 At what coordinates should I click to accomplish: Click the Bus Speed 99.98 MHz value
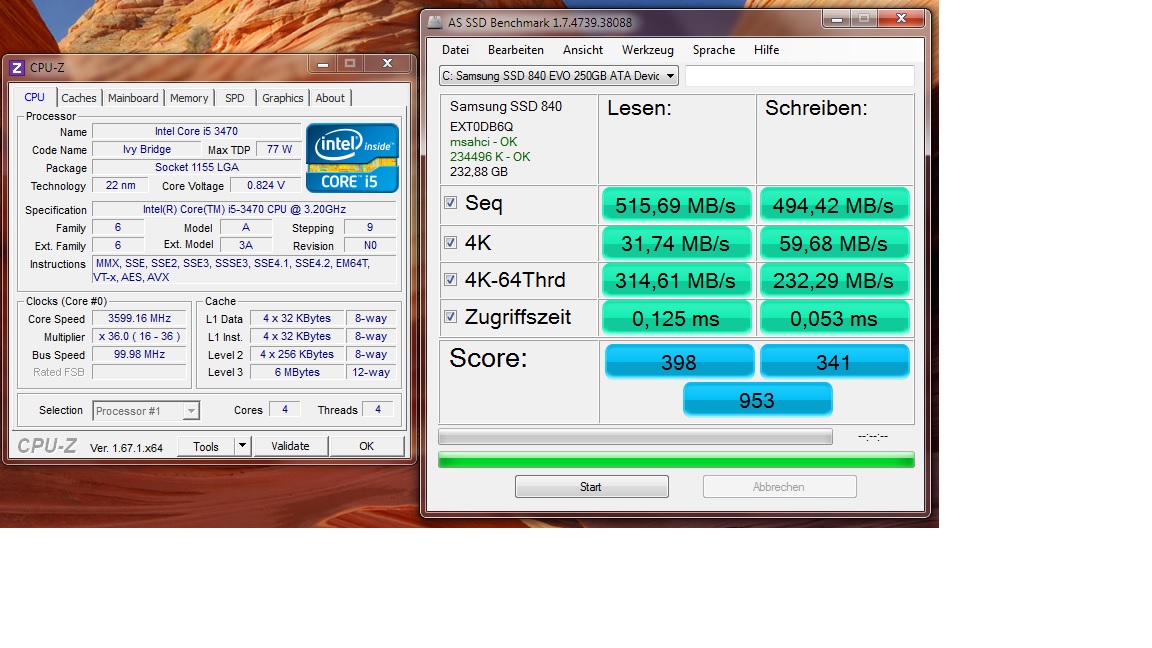point(140,354)
